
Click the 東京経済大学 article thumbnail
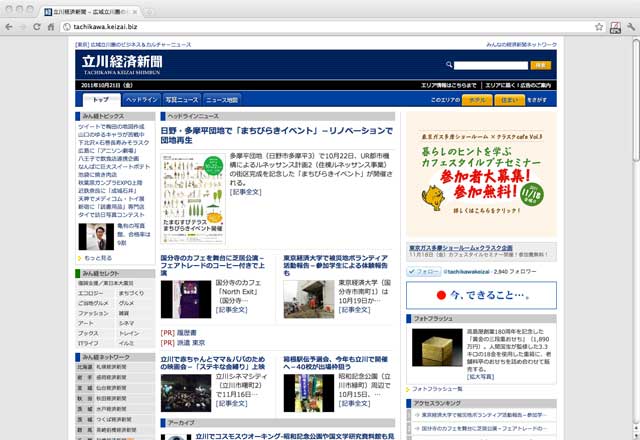click(309, 299)
